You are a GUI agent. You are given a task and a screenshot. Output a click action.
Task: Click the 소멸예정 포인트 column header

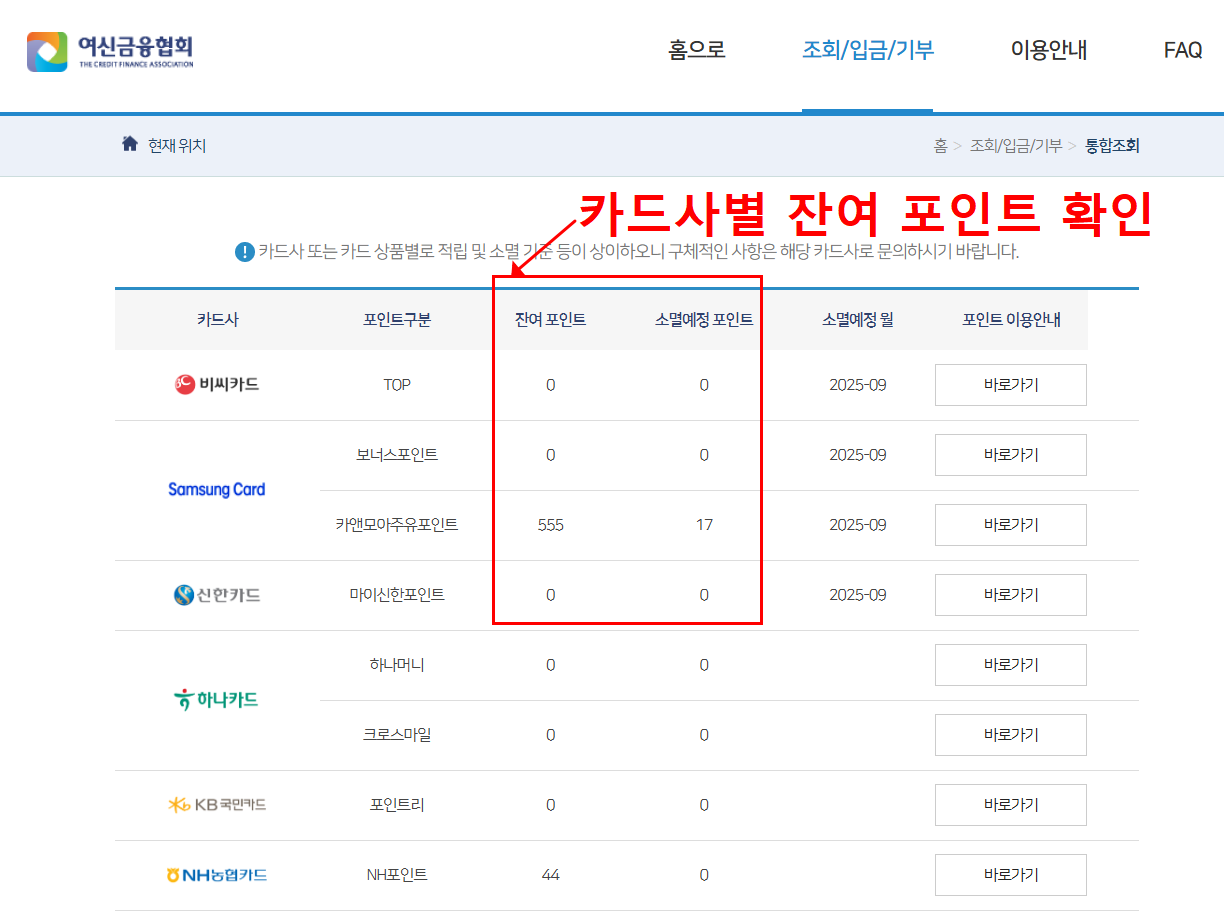[704, 320]
